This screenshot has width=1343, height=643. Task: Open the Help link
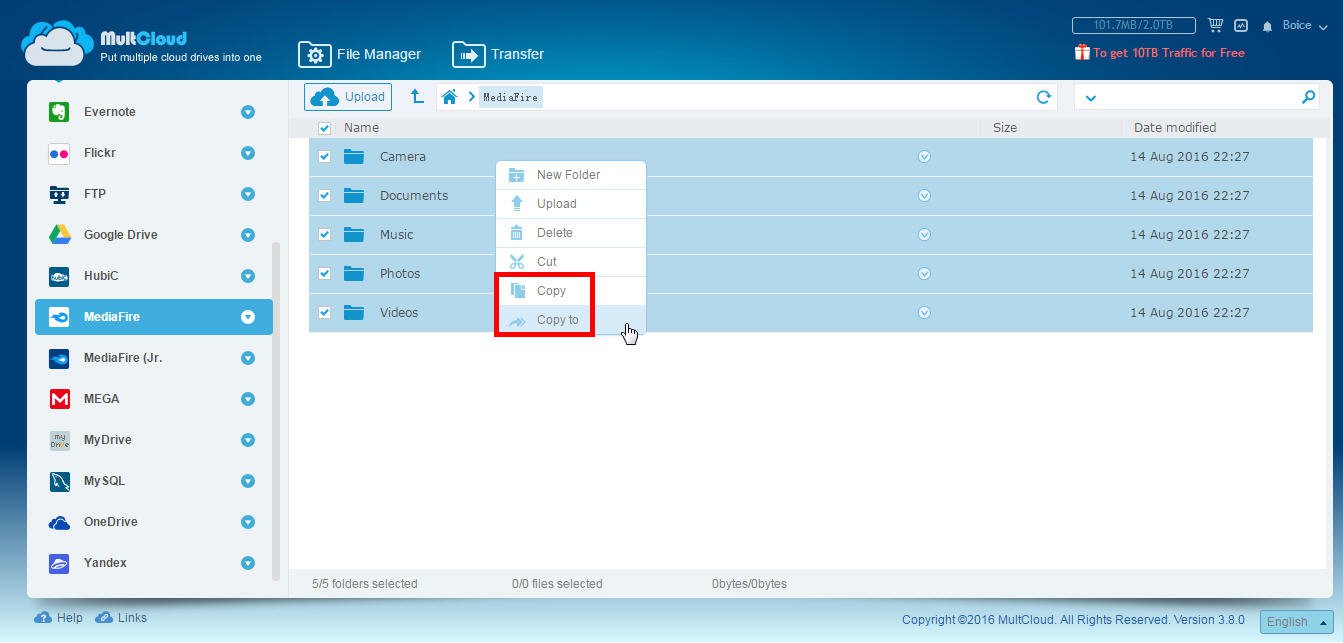coord(59,618)
